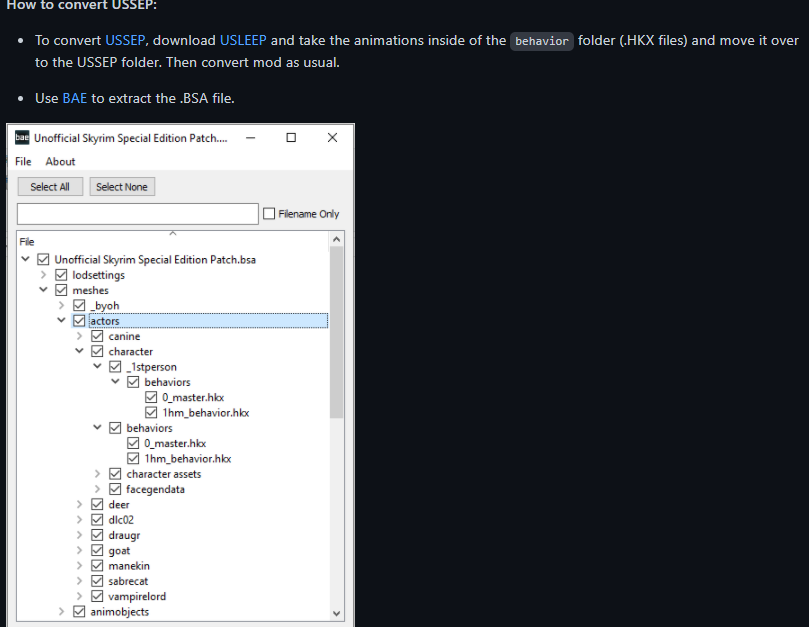This screenshot has height=627, width=809.
Task: Open the File menu
Action: tap(23, 162)
